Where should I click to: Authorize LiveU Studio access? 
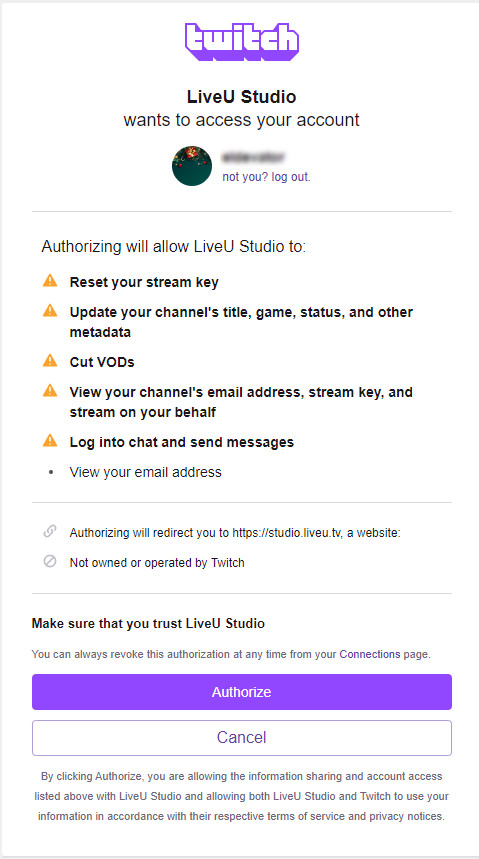click(x=242, y=692)
